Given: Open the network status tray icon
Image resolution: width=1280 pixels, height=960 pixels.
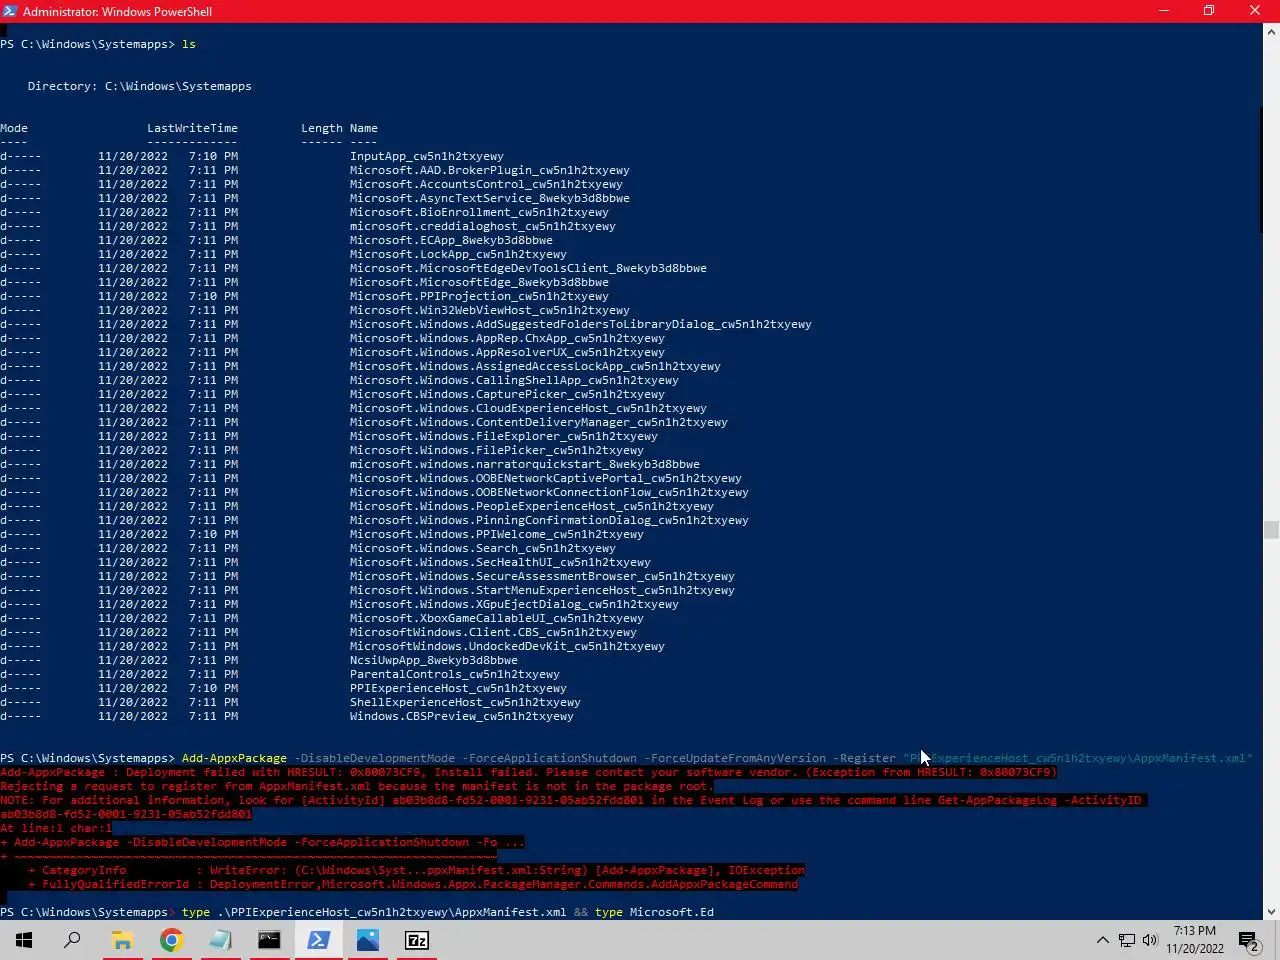Looking at the screenshot, I should click(x=1126, y=940).
